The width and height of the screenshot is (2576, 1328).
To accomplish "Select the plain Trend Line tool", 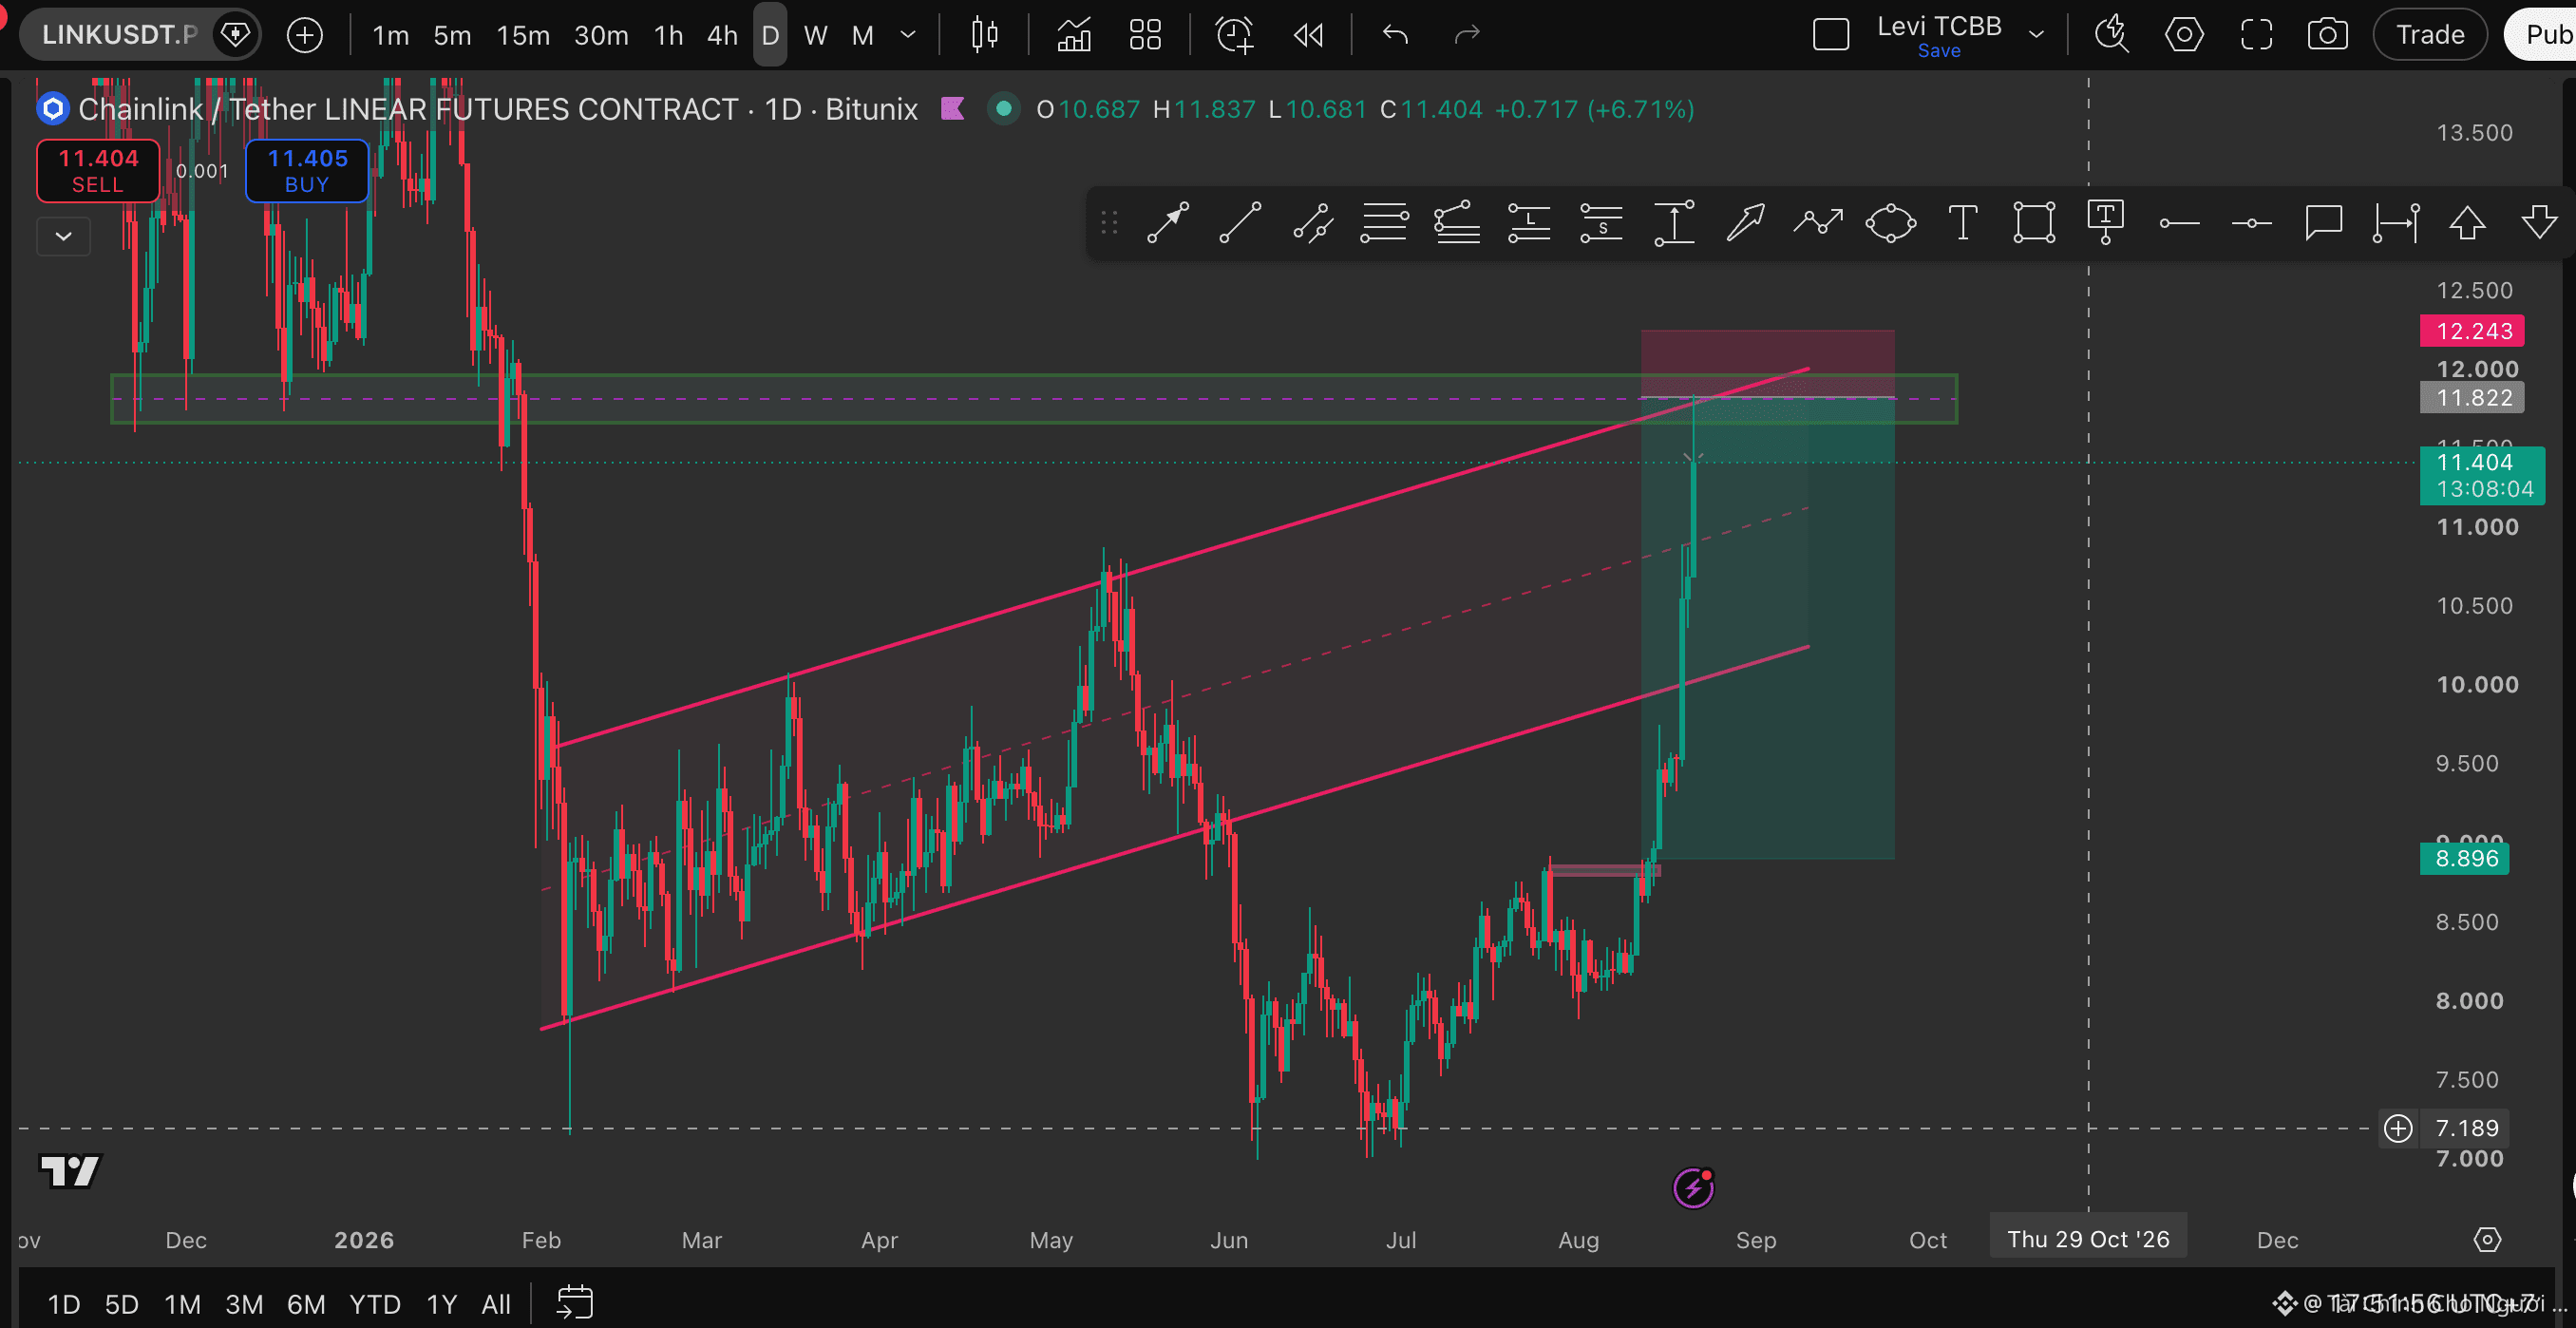I will [x=1240, y=222].
